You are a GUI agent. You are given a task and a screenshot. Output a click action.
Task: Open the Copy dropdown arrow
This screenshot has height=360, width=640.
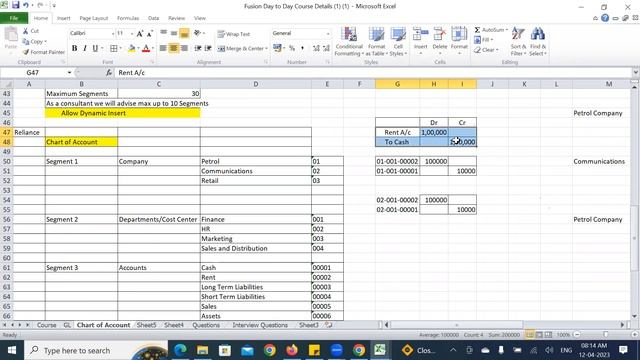(x=45, y=42)
